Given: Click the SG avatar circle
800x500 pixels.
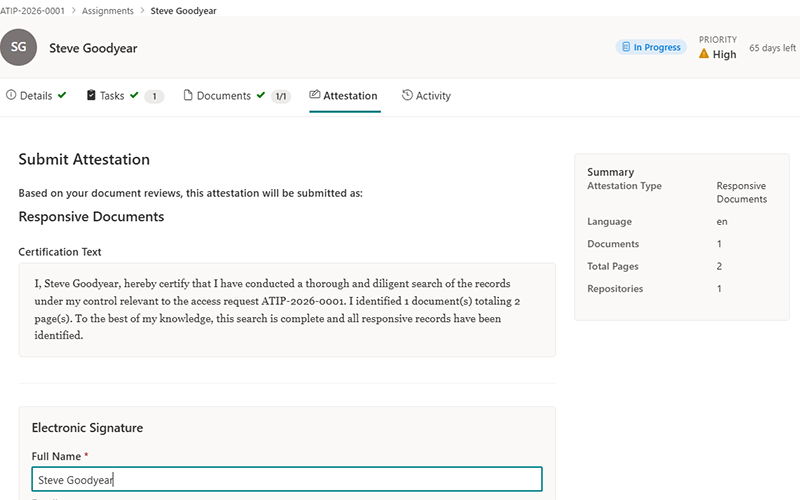Looking at the screenshot, I should coord(18,47).
